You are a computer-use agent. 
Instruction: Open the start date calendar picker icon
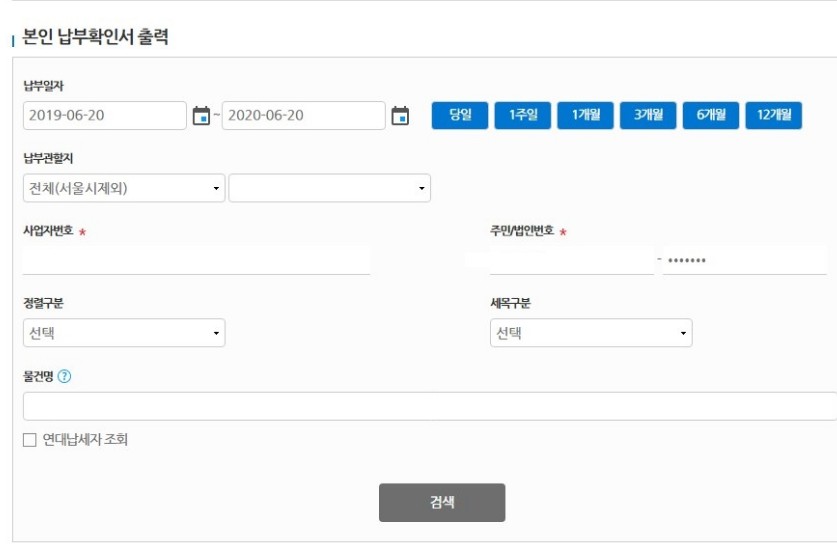coord(201,115)
